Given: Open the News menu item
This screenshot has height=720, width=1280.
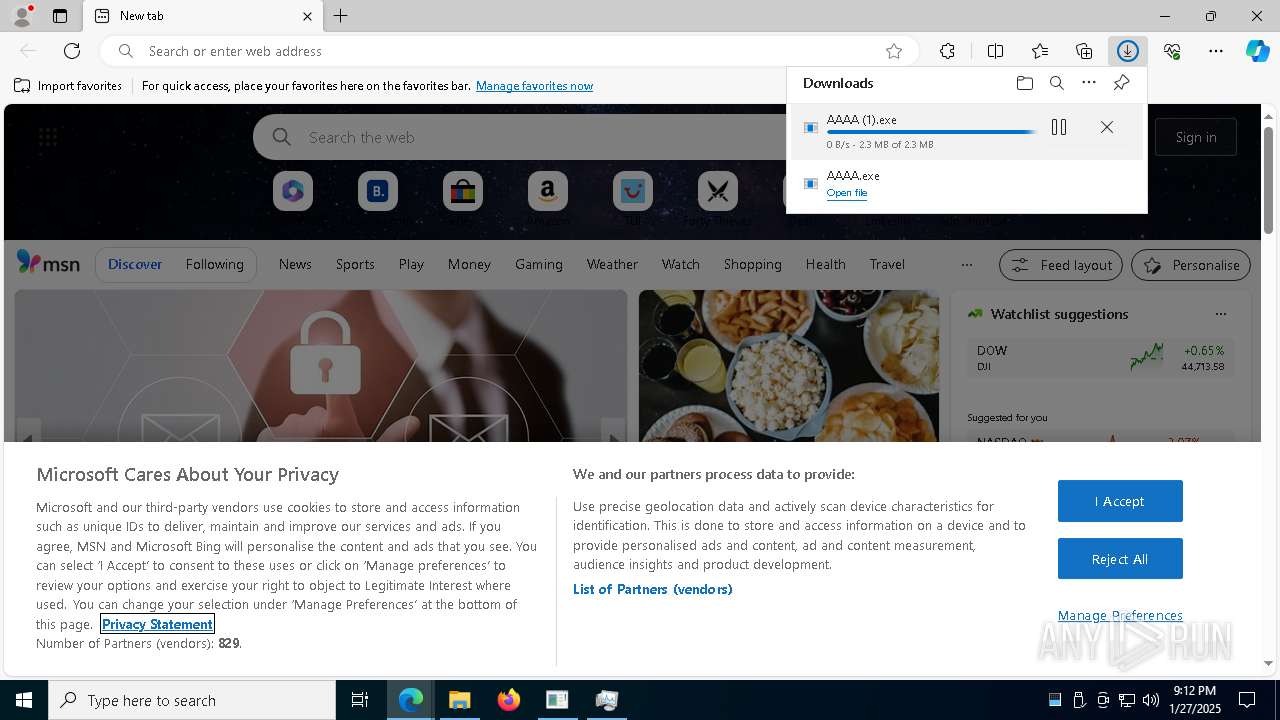Looking at the screenshot, I should (x=295, y=264).
